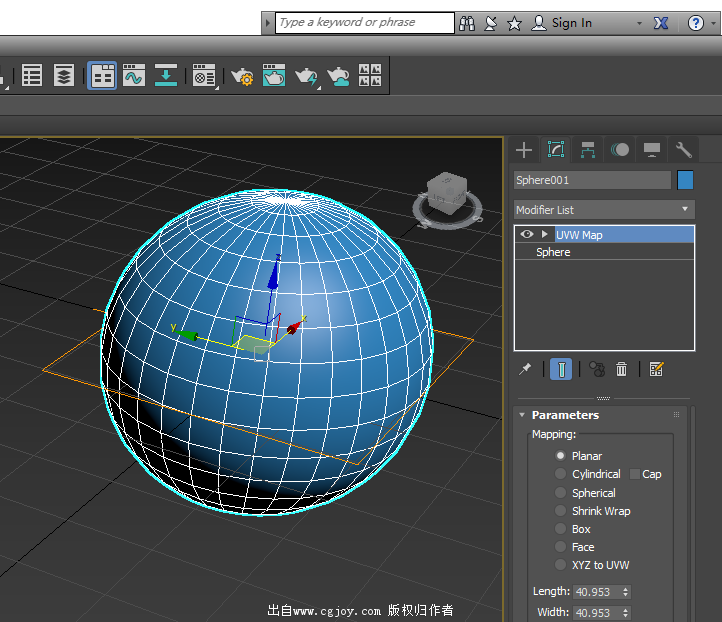Screen dimensions: 722x622
Task: Expand the UVW Map modifier sub-objects
Action: (x=544, y=234)
